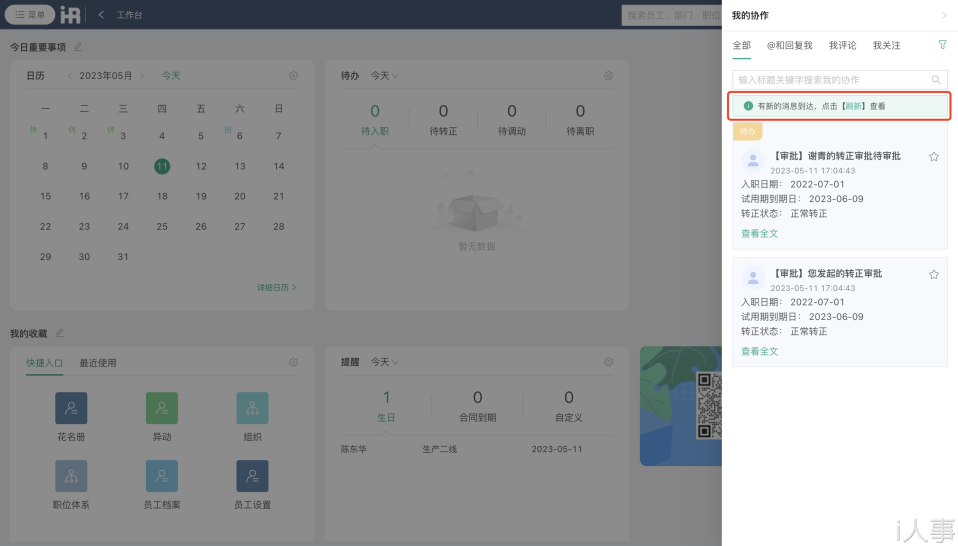The image size is (958, 546).
Task: Switch to 自定义 reminder tab
Action: click(569, 406)
